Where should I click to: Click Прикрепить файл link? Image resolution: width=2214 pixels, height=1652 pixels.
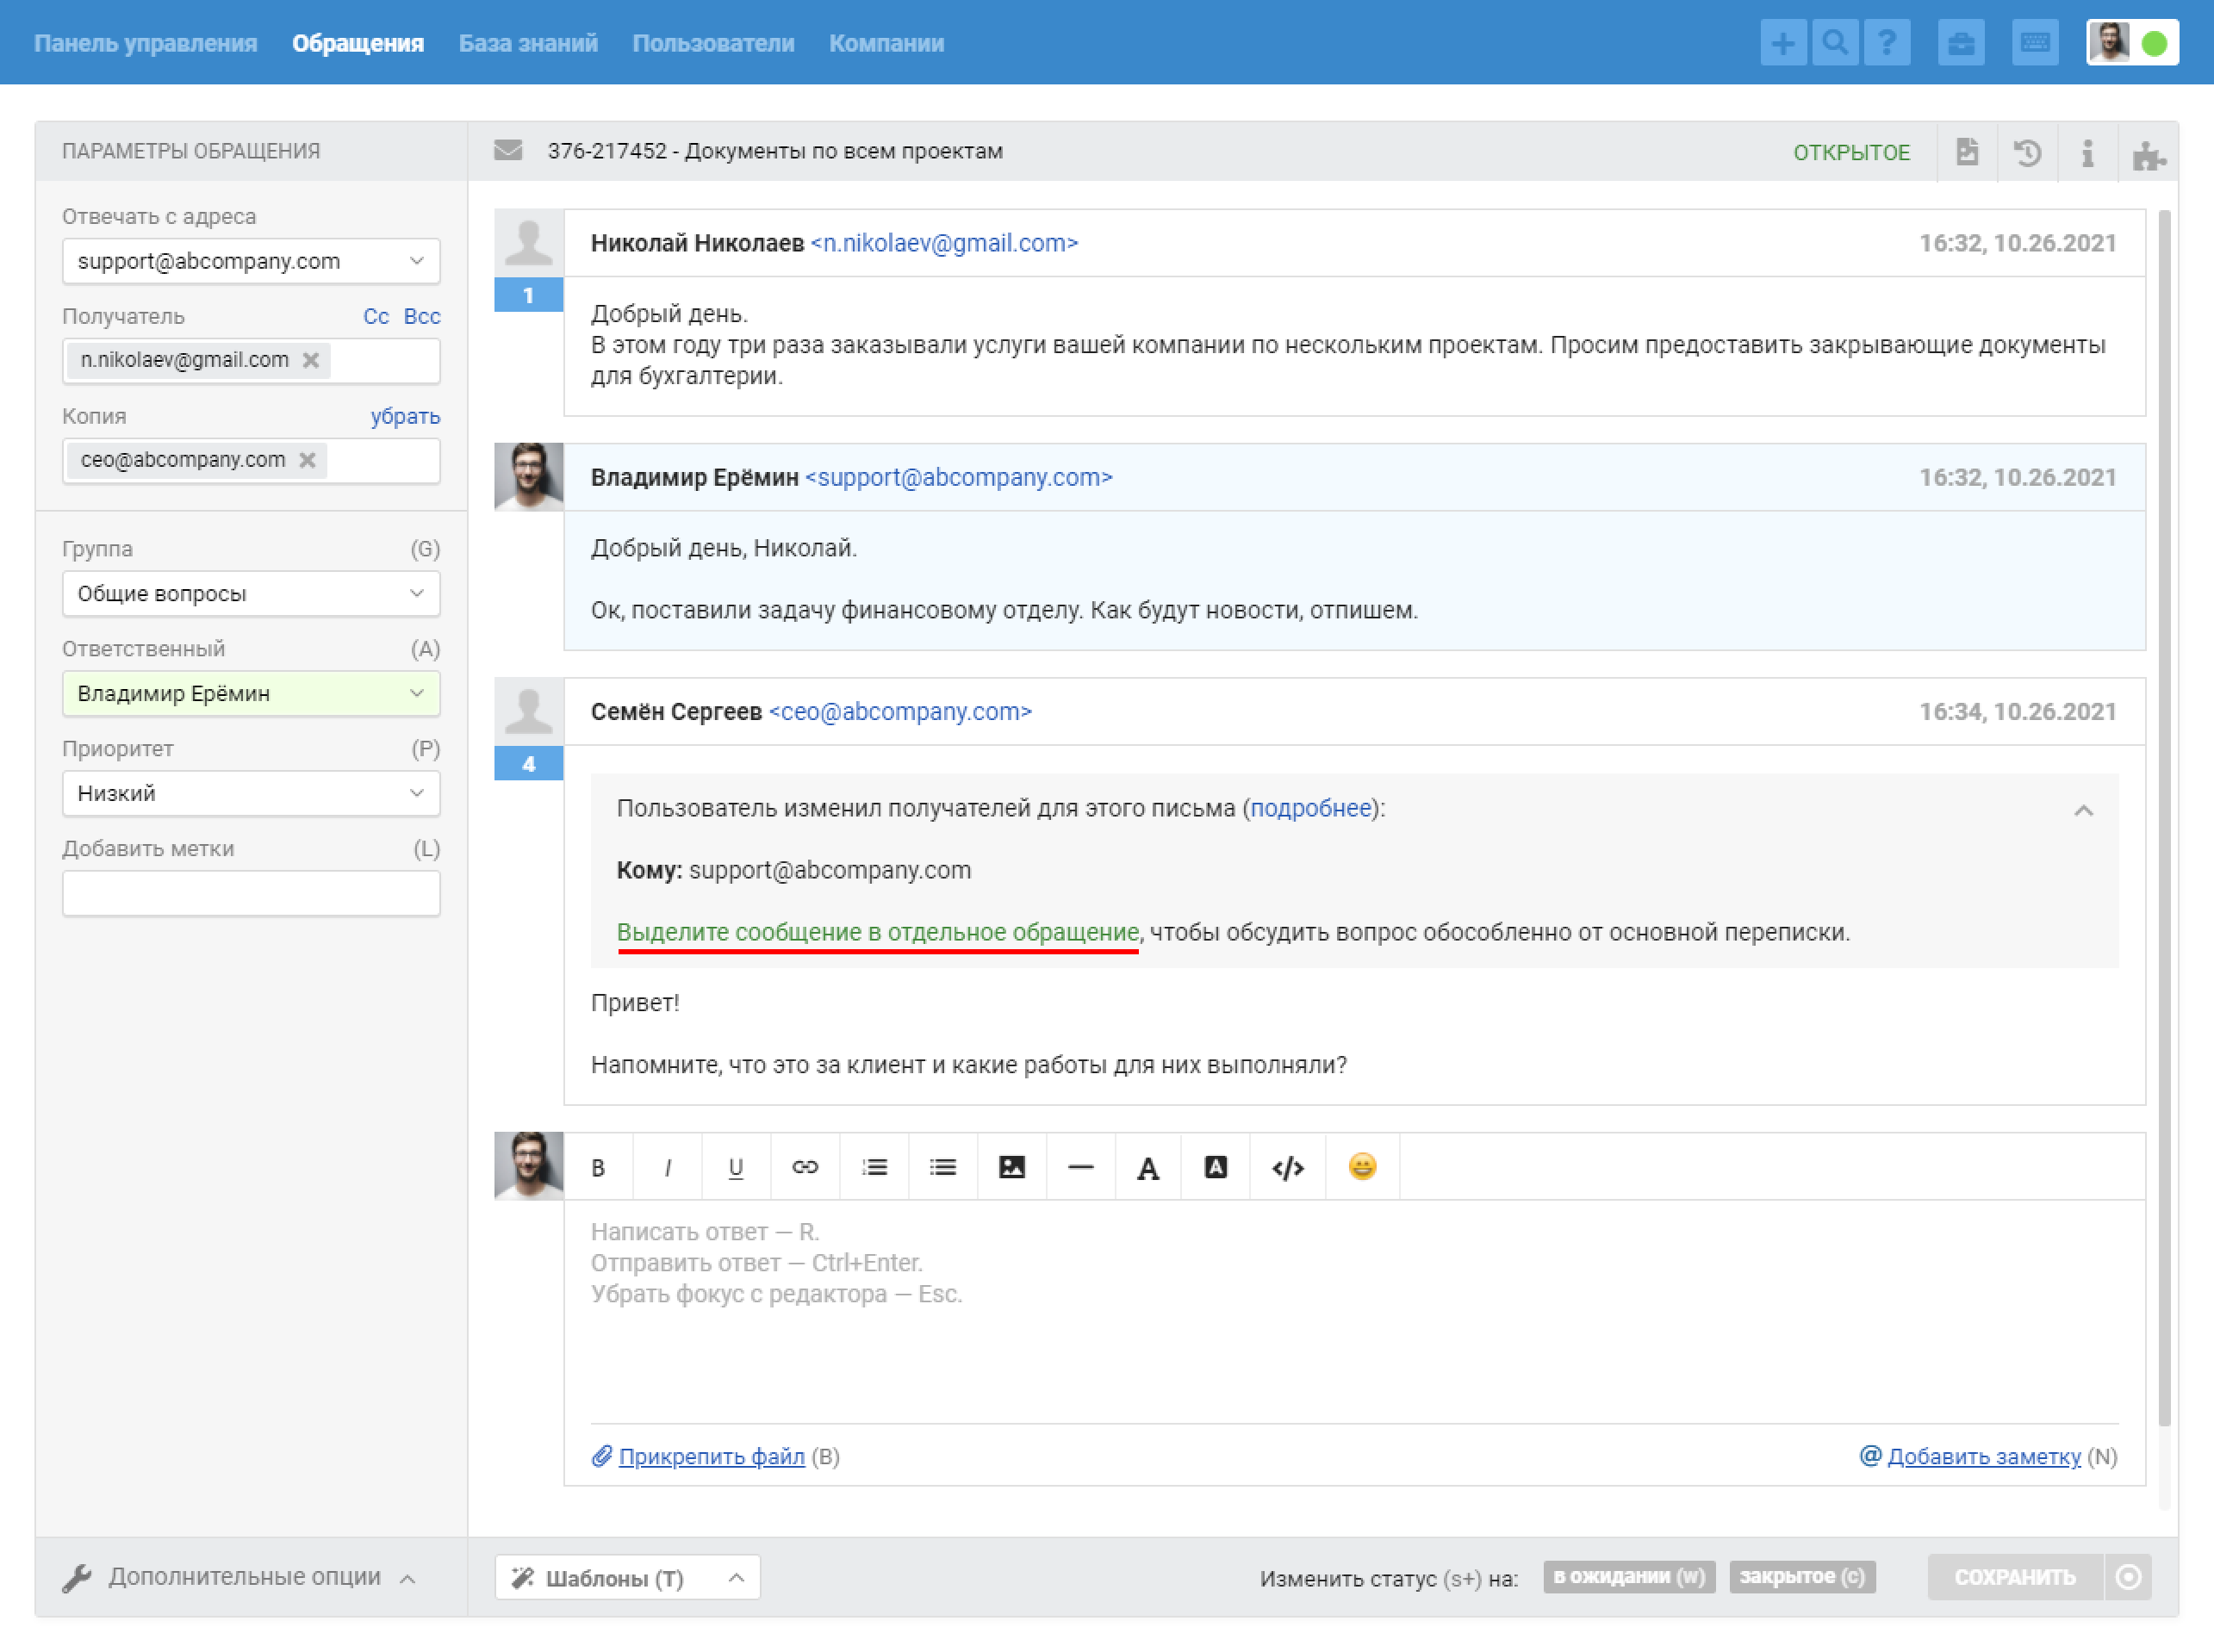click(x=711, y=1456)
